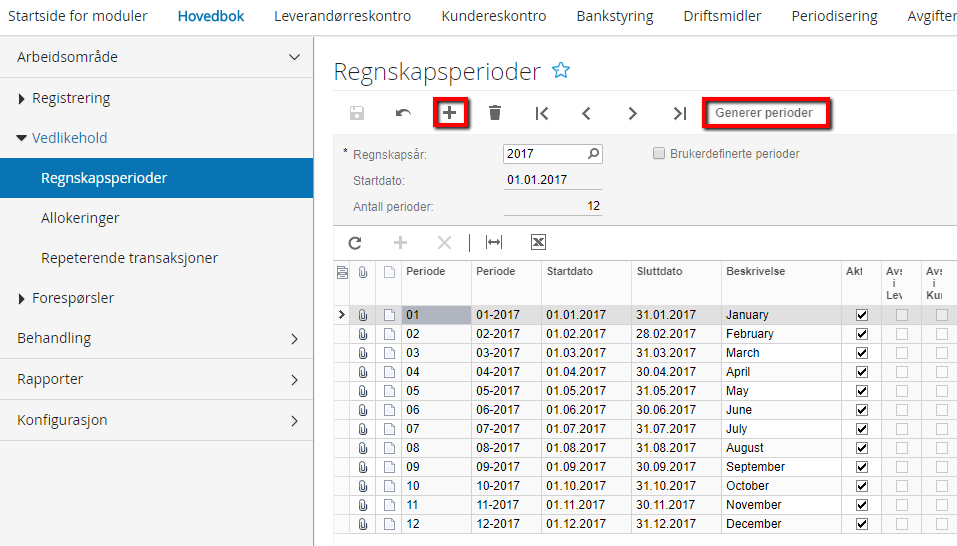Click the Startdato field 01.01.2017
Image resolution: width=957 pixels, height=546 pixels.
[552, 180]
